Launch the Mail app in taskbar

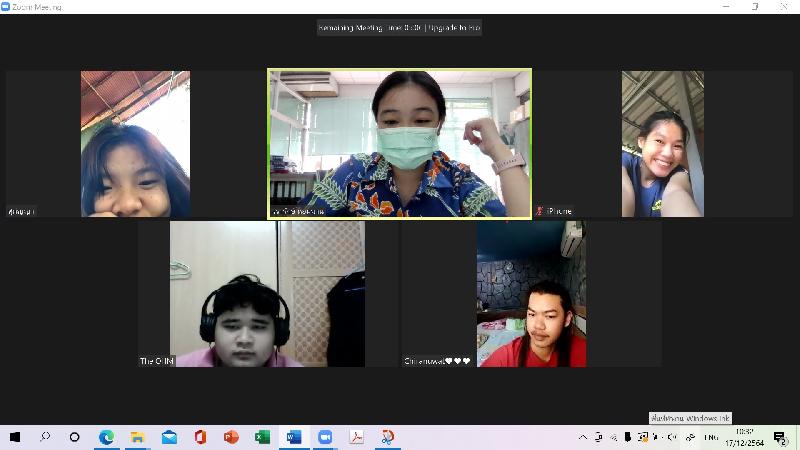169,437
